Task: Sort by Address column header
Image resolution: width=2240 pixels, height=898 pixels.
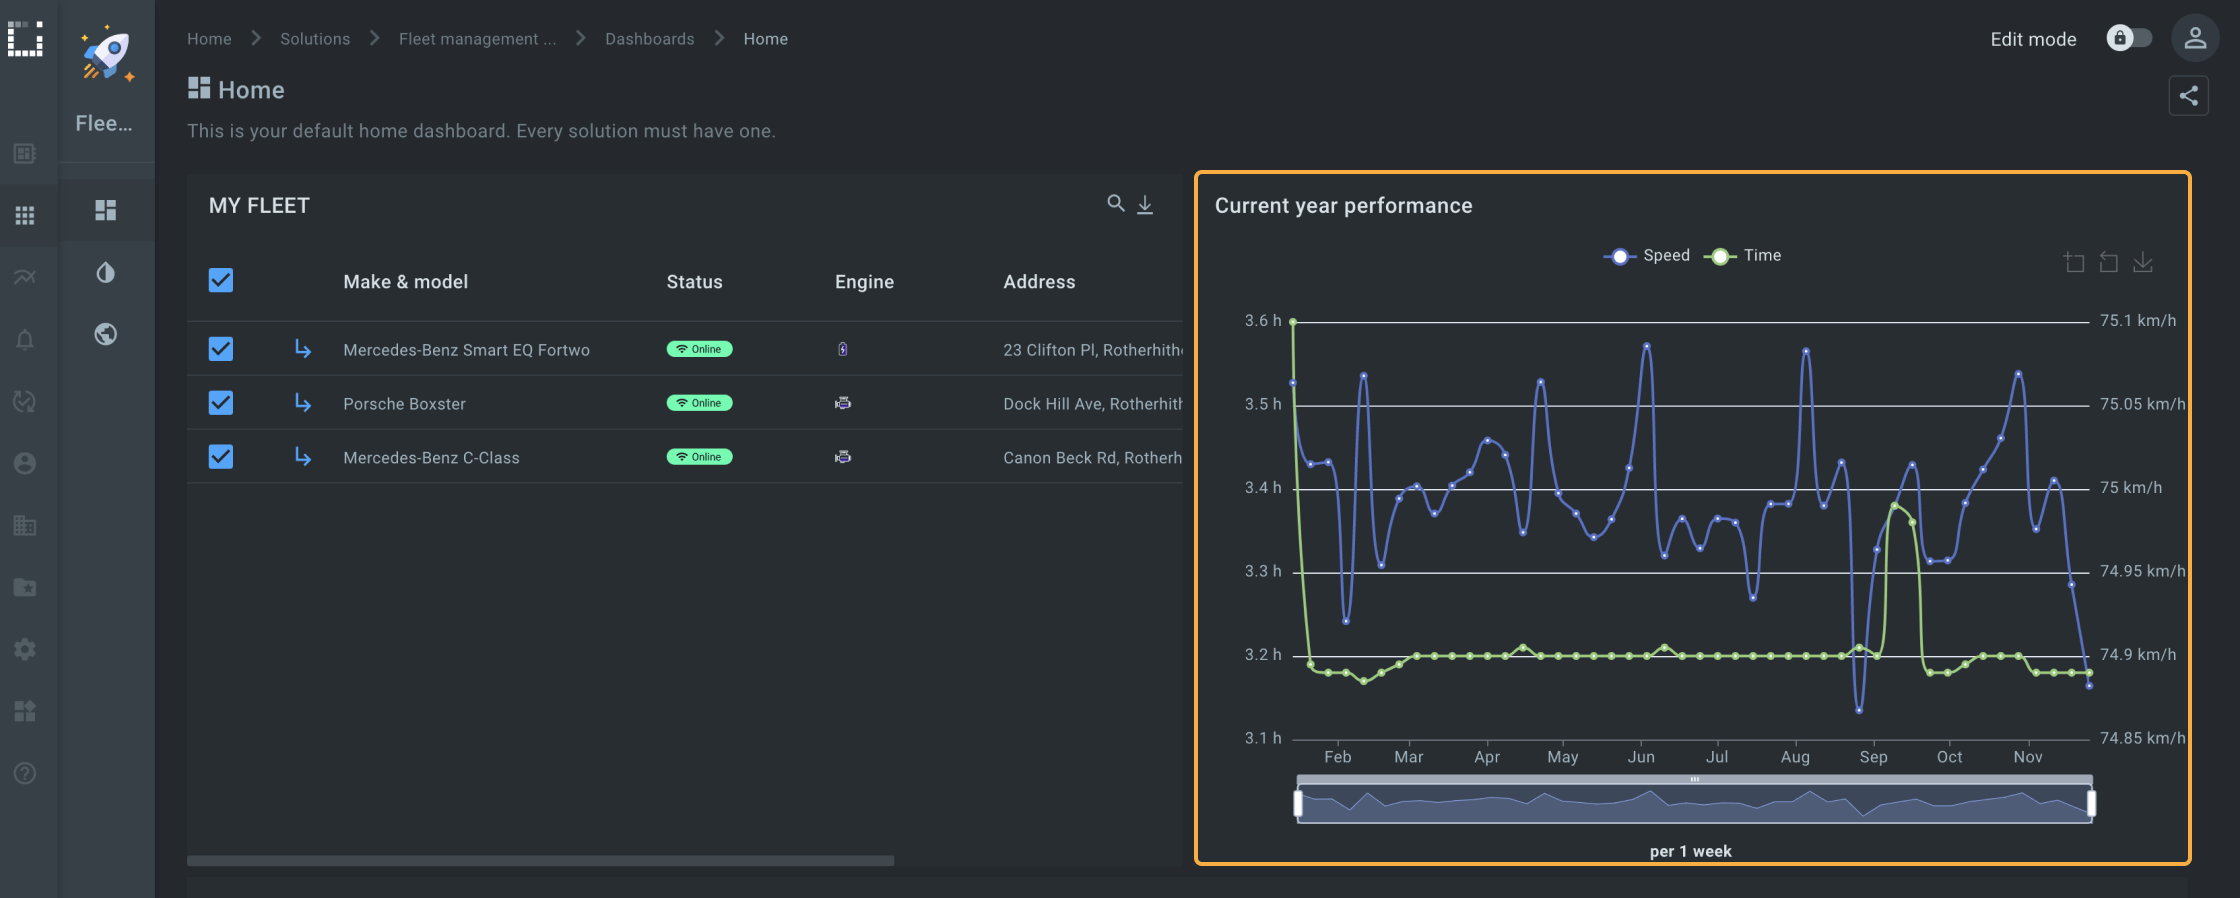Action: (1040, 282)
